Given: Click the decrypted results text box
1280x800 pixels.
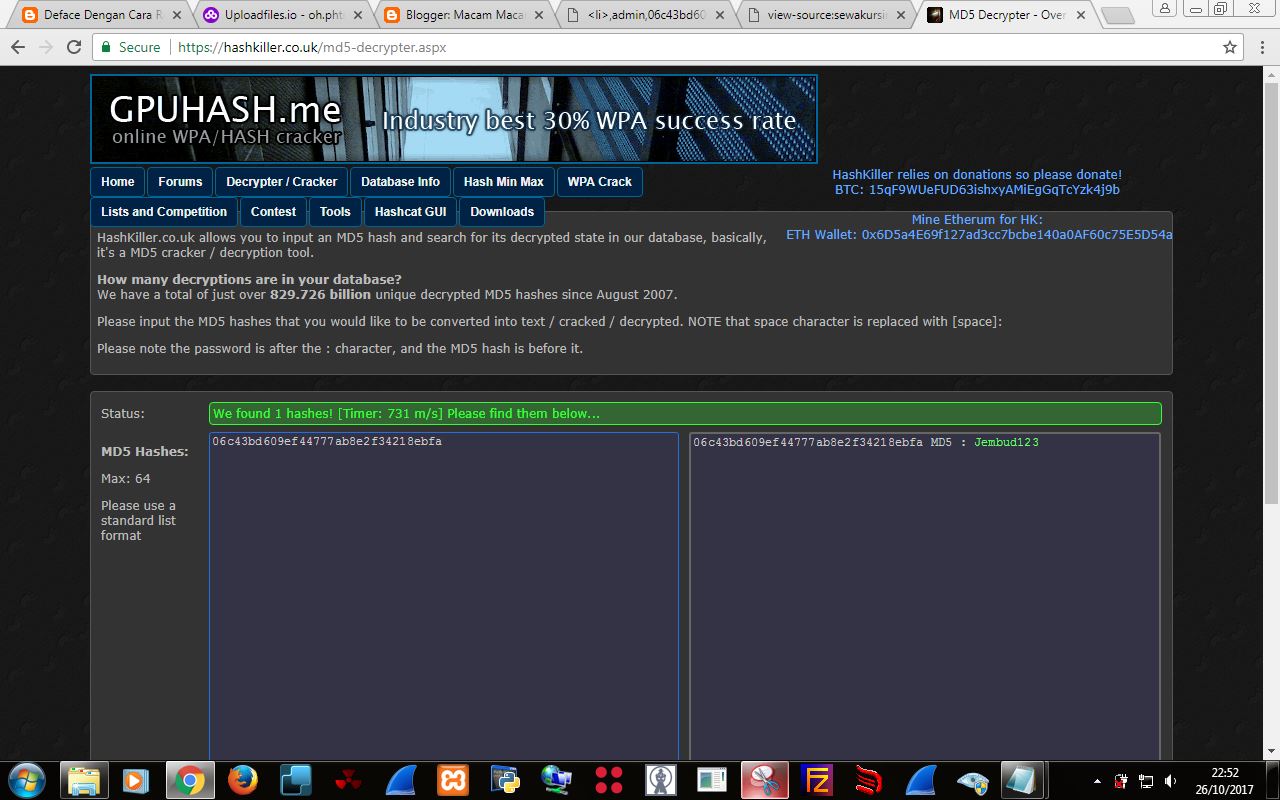Looking at the screenshot, I should coord(925,596).
